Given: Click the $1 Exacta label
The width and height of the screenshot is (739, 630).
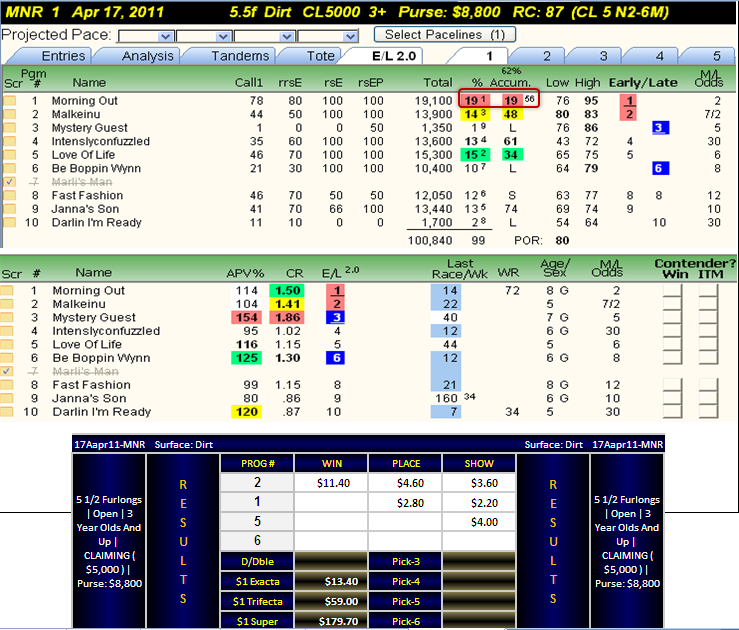Looking at the screenshot, I should 257,581.
